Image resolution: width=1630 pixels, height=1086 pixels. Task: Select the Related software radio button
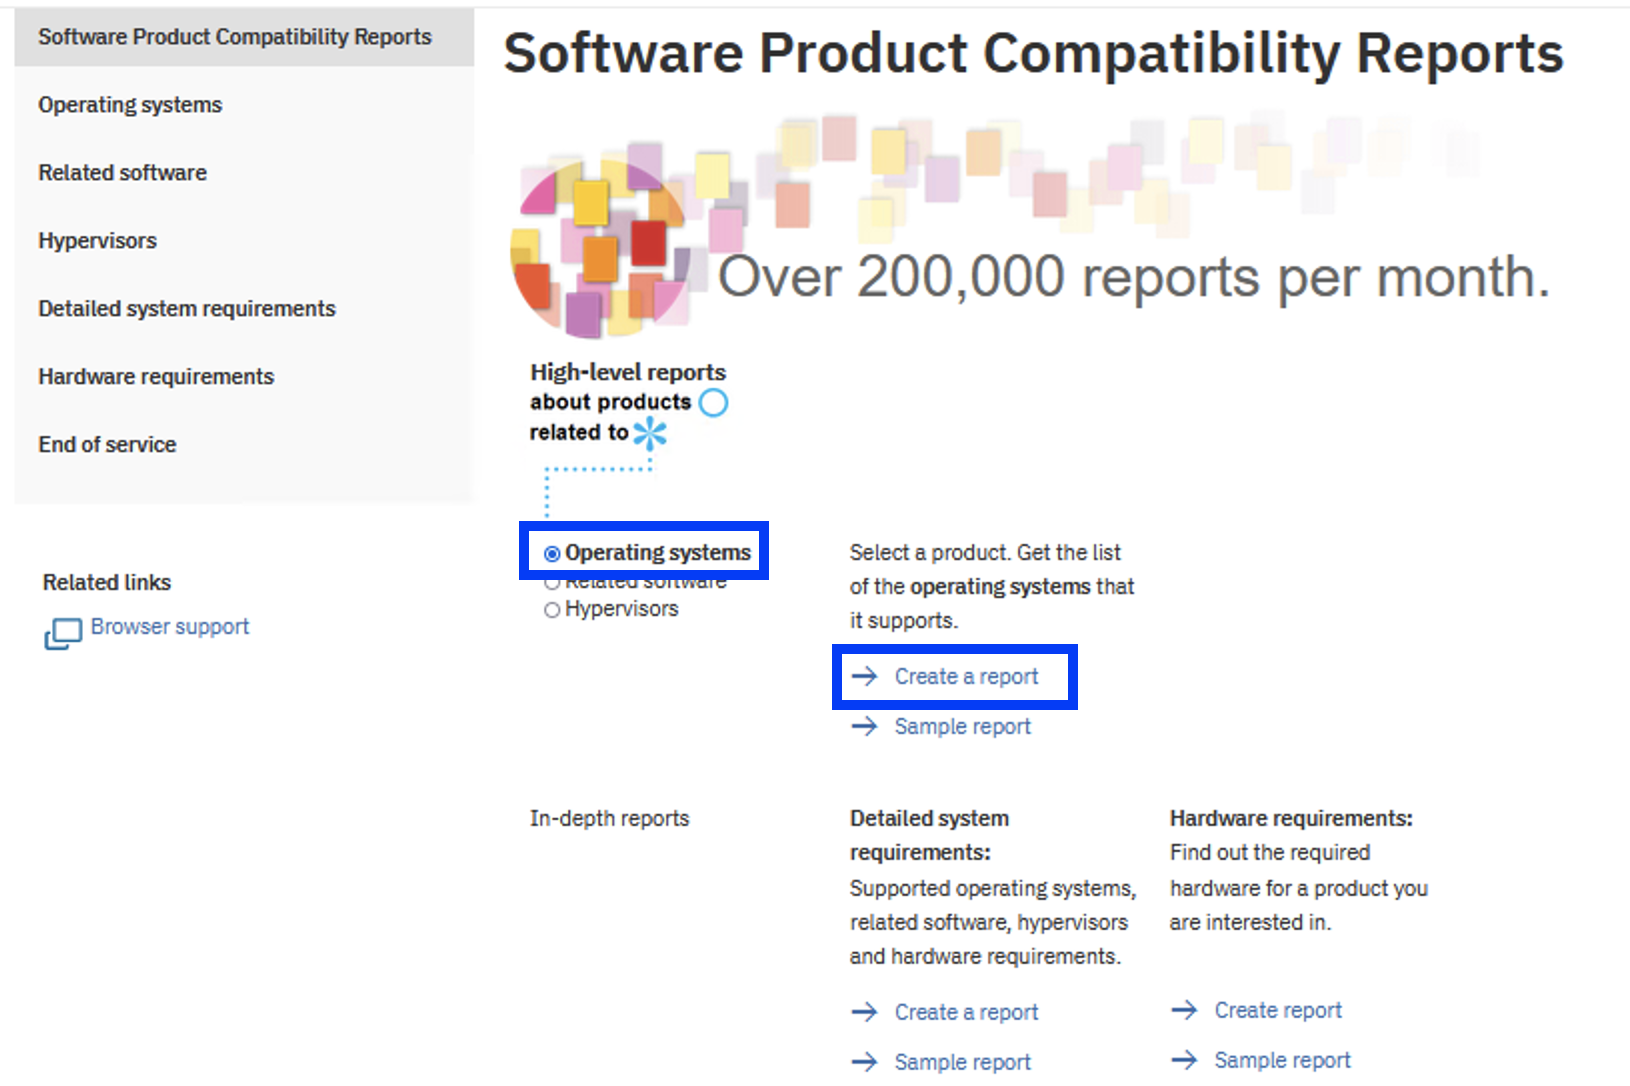pos(552,583)
